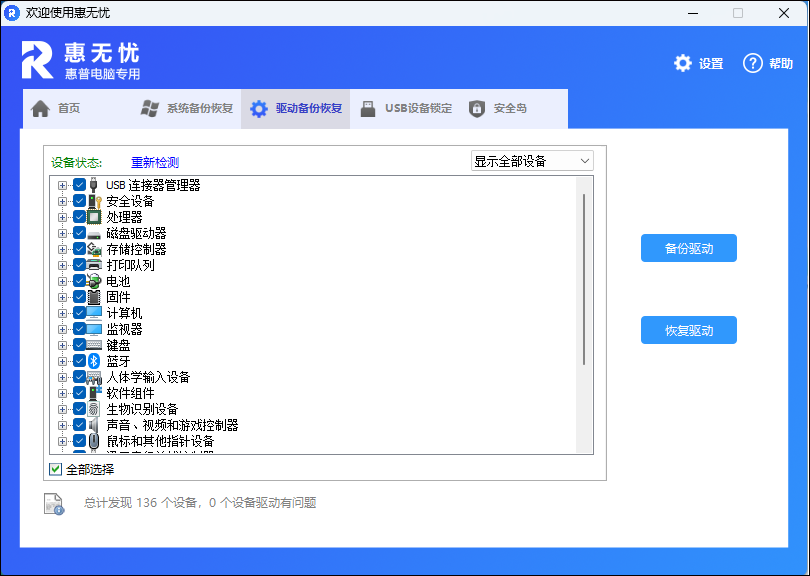Click the 处理器 processor chip icon
The height and width of the screenshot is (576, 810).
(x=93, y=216)
